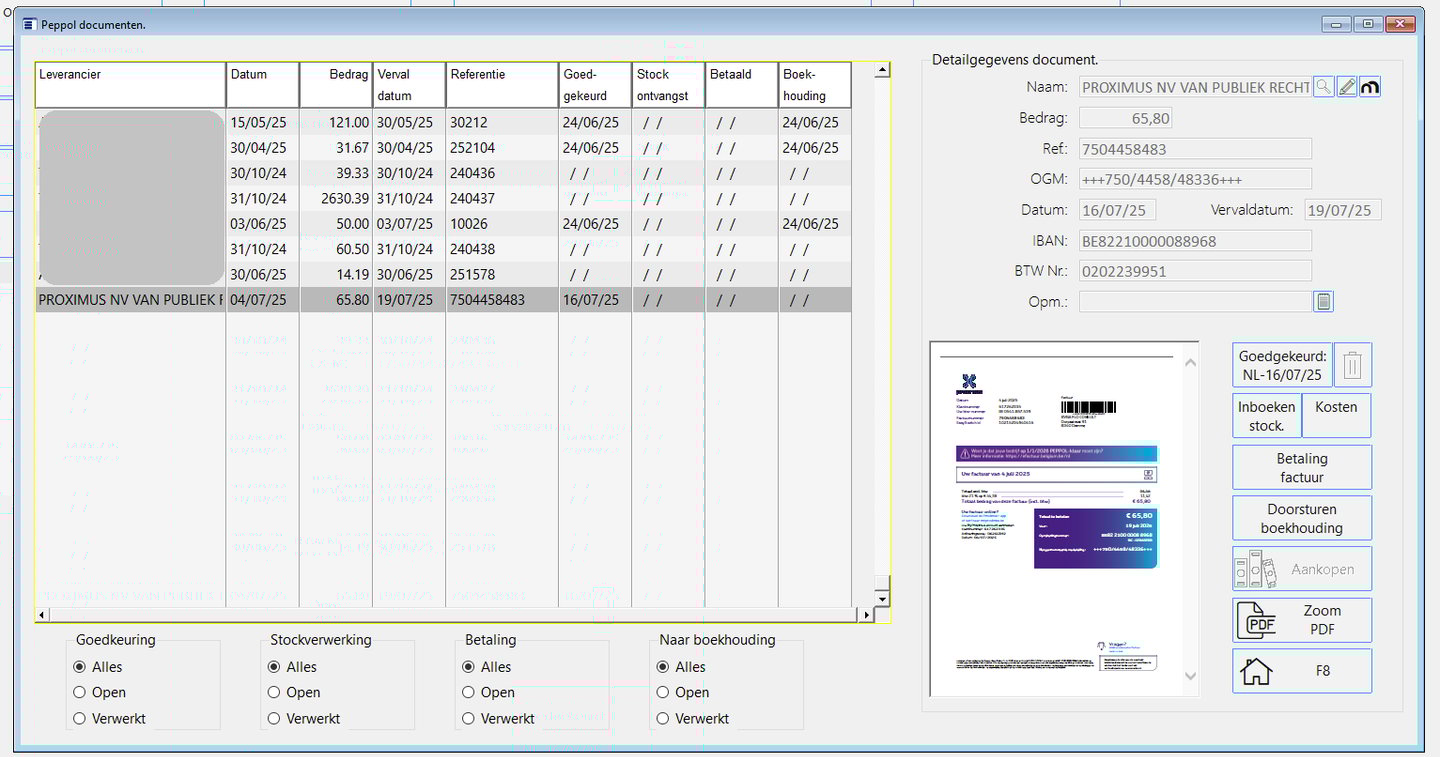This screenshot has height=757, width=1440.
Task: Select the PROXIMUS NV VAN PUBLIEK row
Action: [x=443, y=300]
